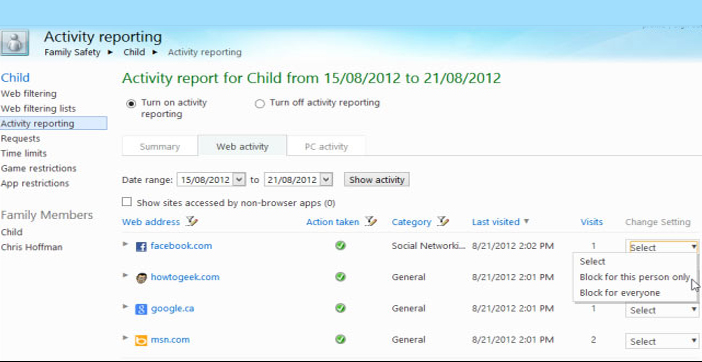
Task: Sort by Visits column header
Action: 591,221
